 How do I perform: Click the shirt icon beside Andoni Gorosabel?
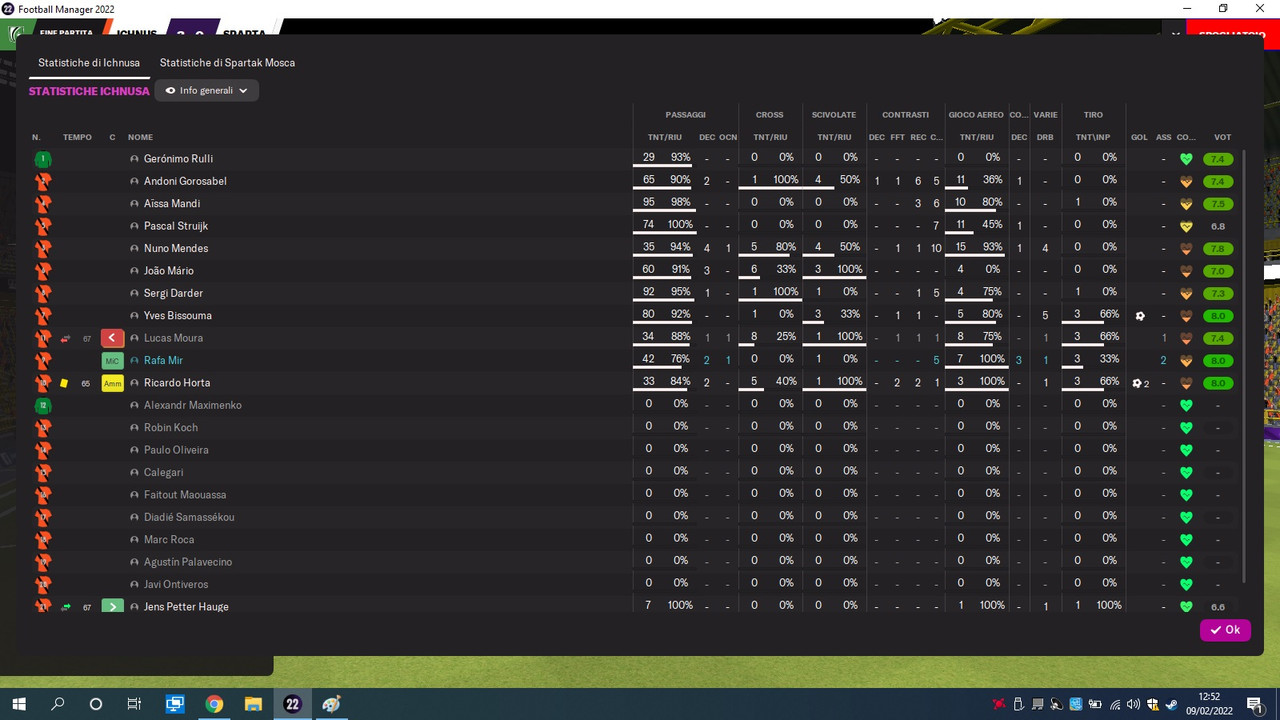click(42, 181)
